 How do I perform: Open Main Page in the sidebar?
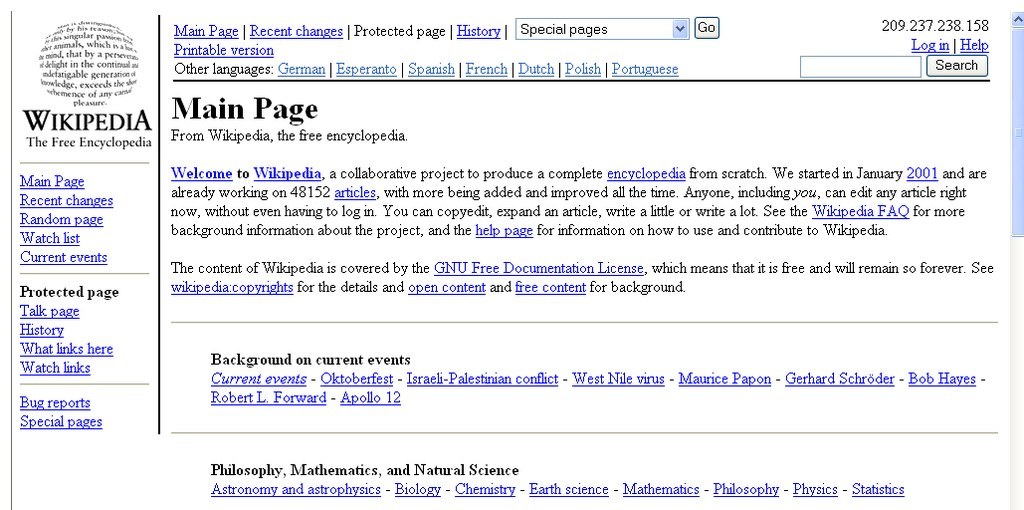coord(52,182)
